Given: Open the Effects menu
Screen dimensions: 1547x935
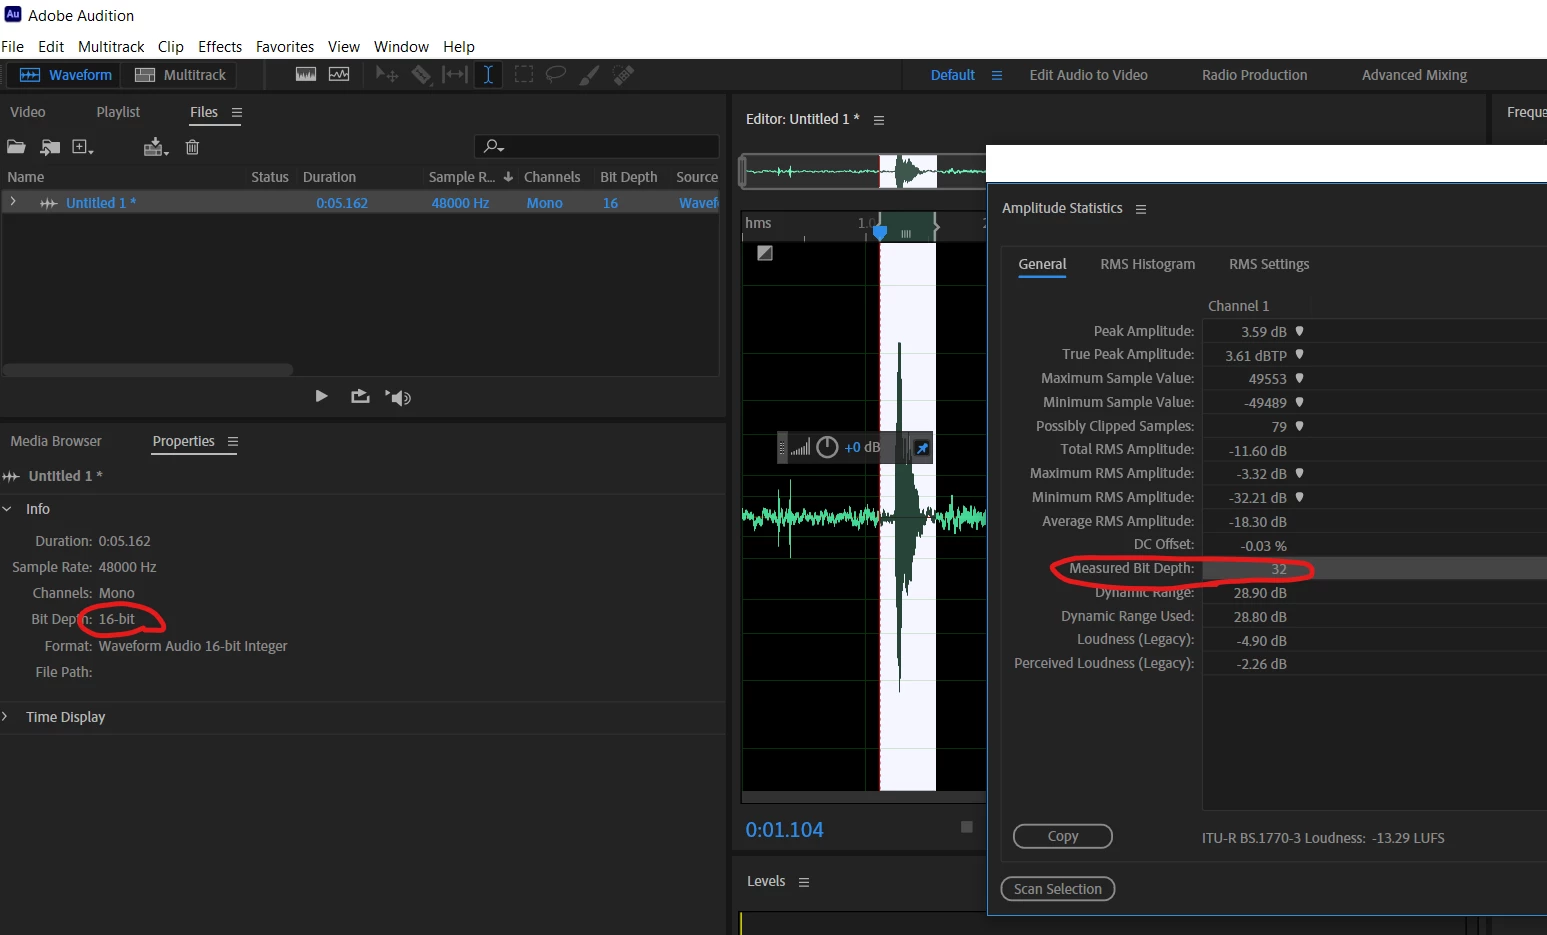Looking at the screenshot, I should click(x=220, y=47).
